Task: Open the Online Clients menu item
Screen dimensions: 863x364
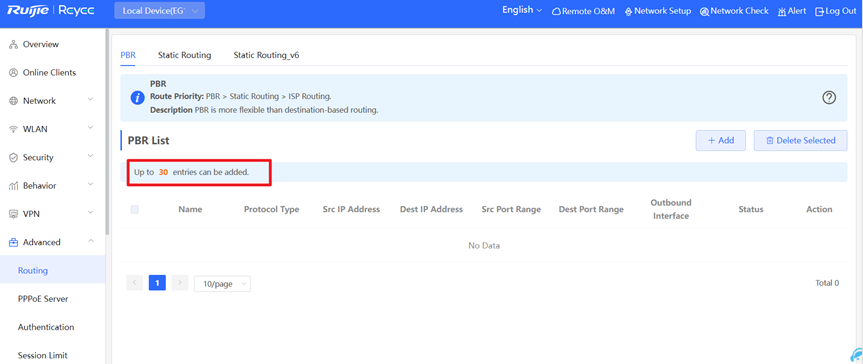Action: tap(52, 73)
